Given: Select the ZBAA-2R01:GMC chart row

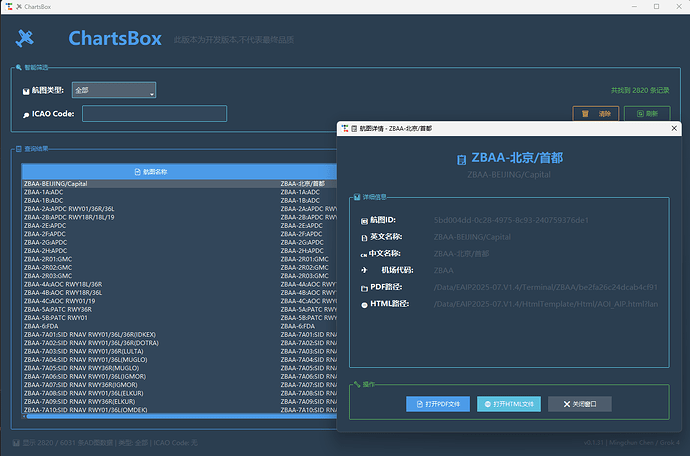Looking at the screenshot, I should [150, 259].
